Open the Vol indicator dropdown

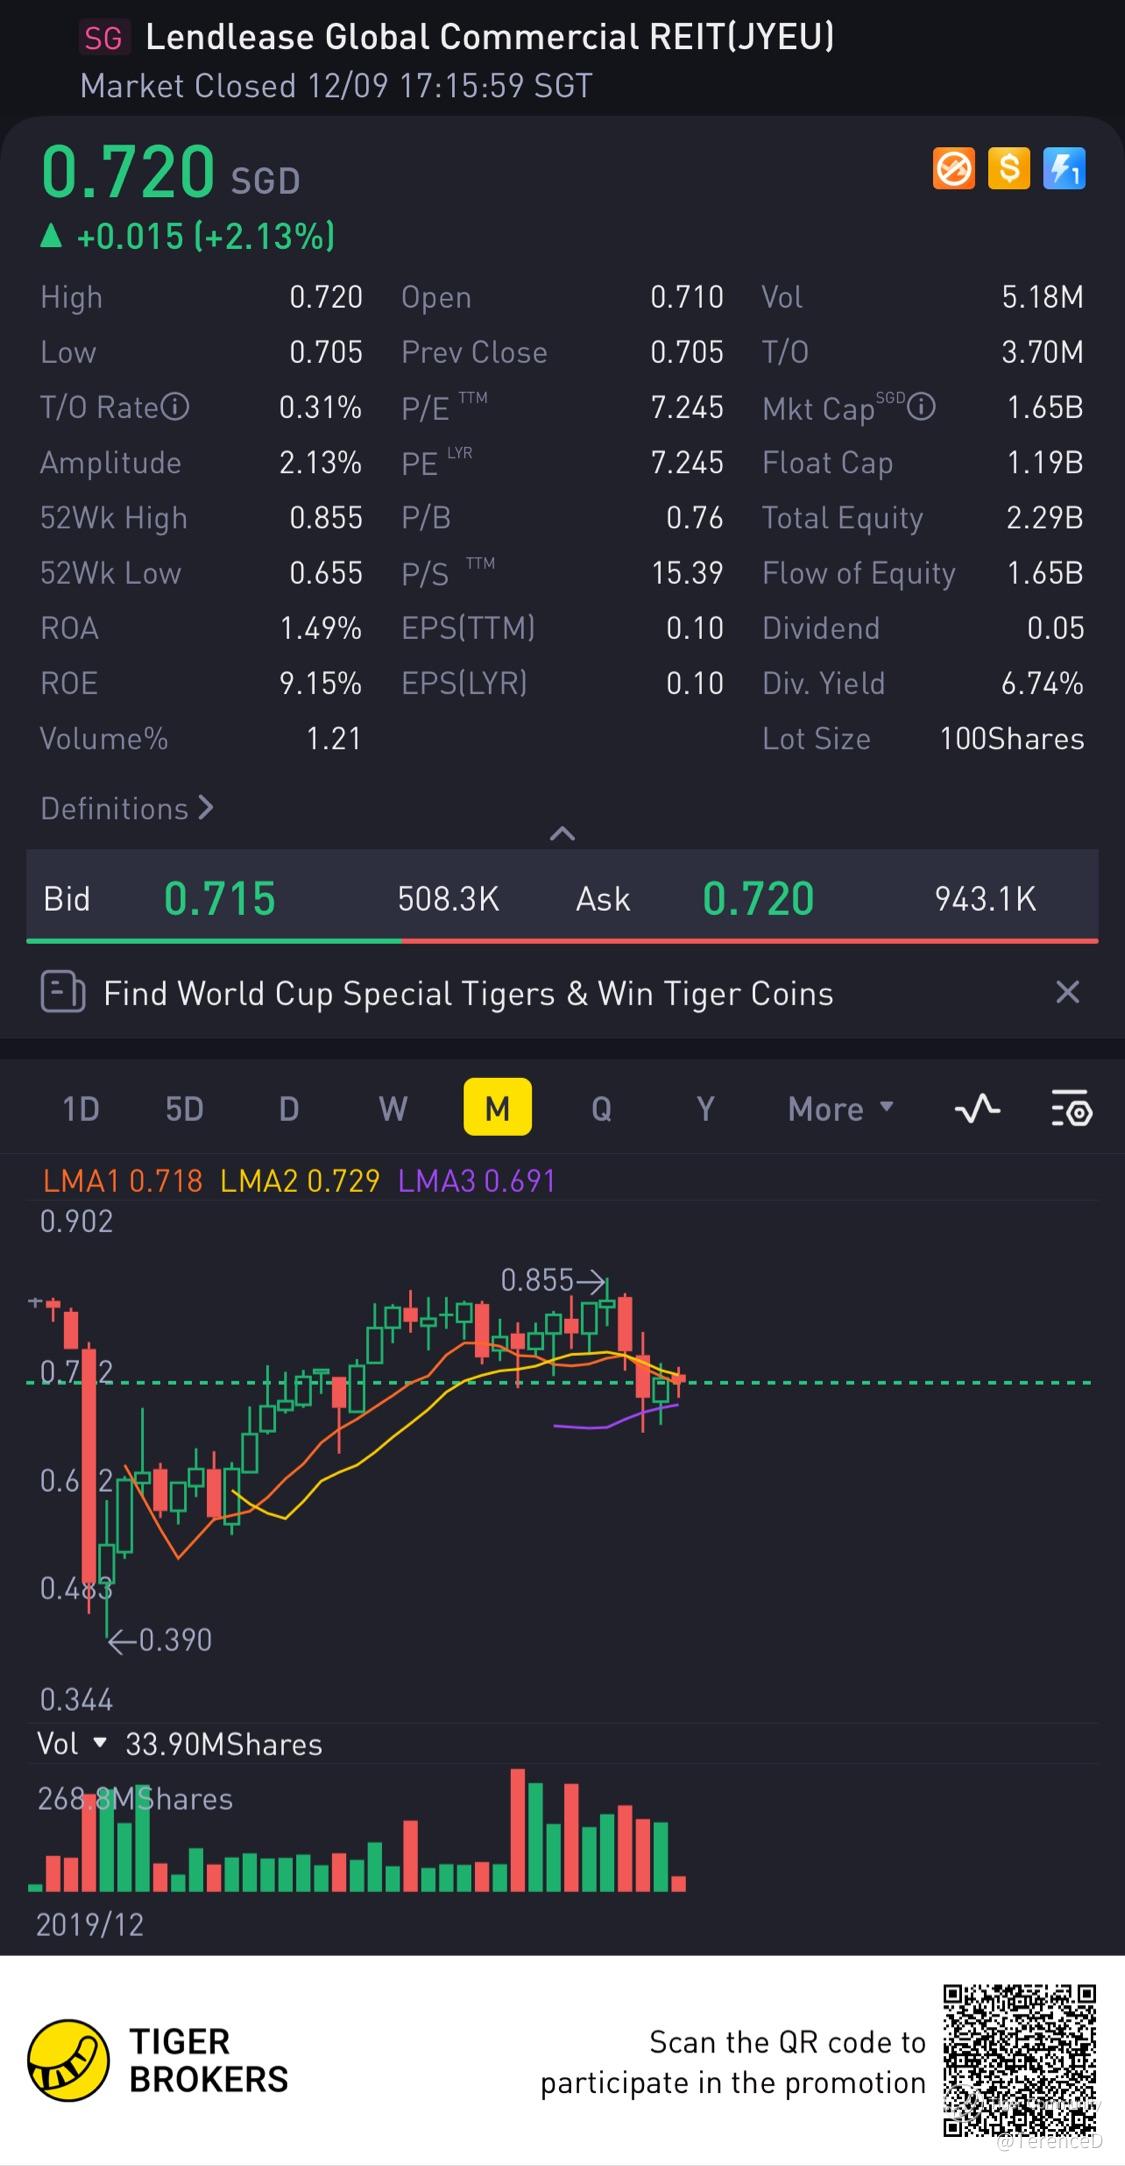pos(72,1744)
